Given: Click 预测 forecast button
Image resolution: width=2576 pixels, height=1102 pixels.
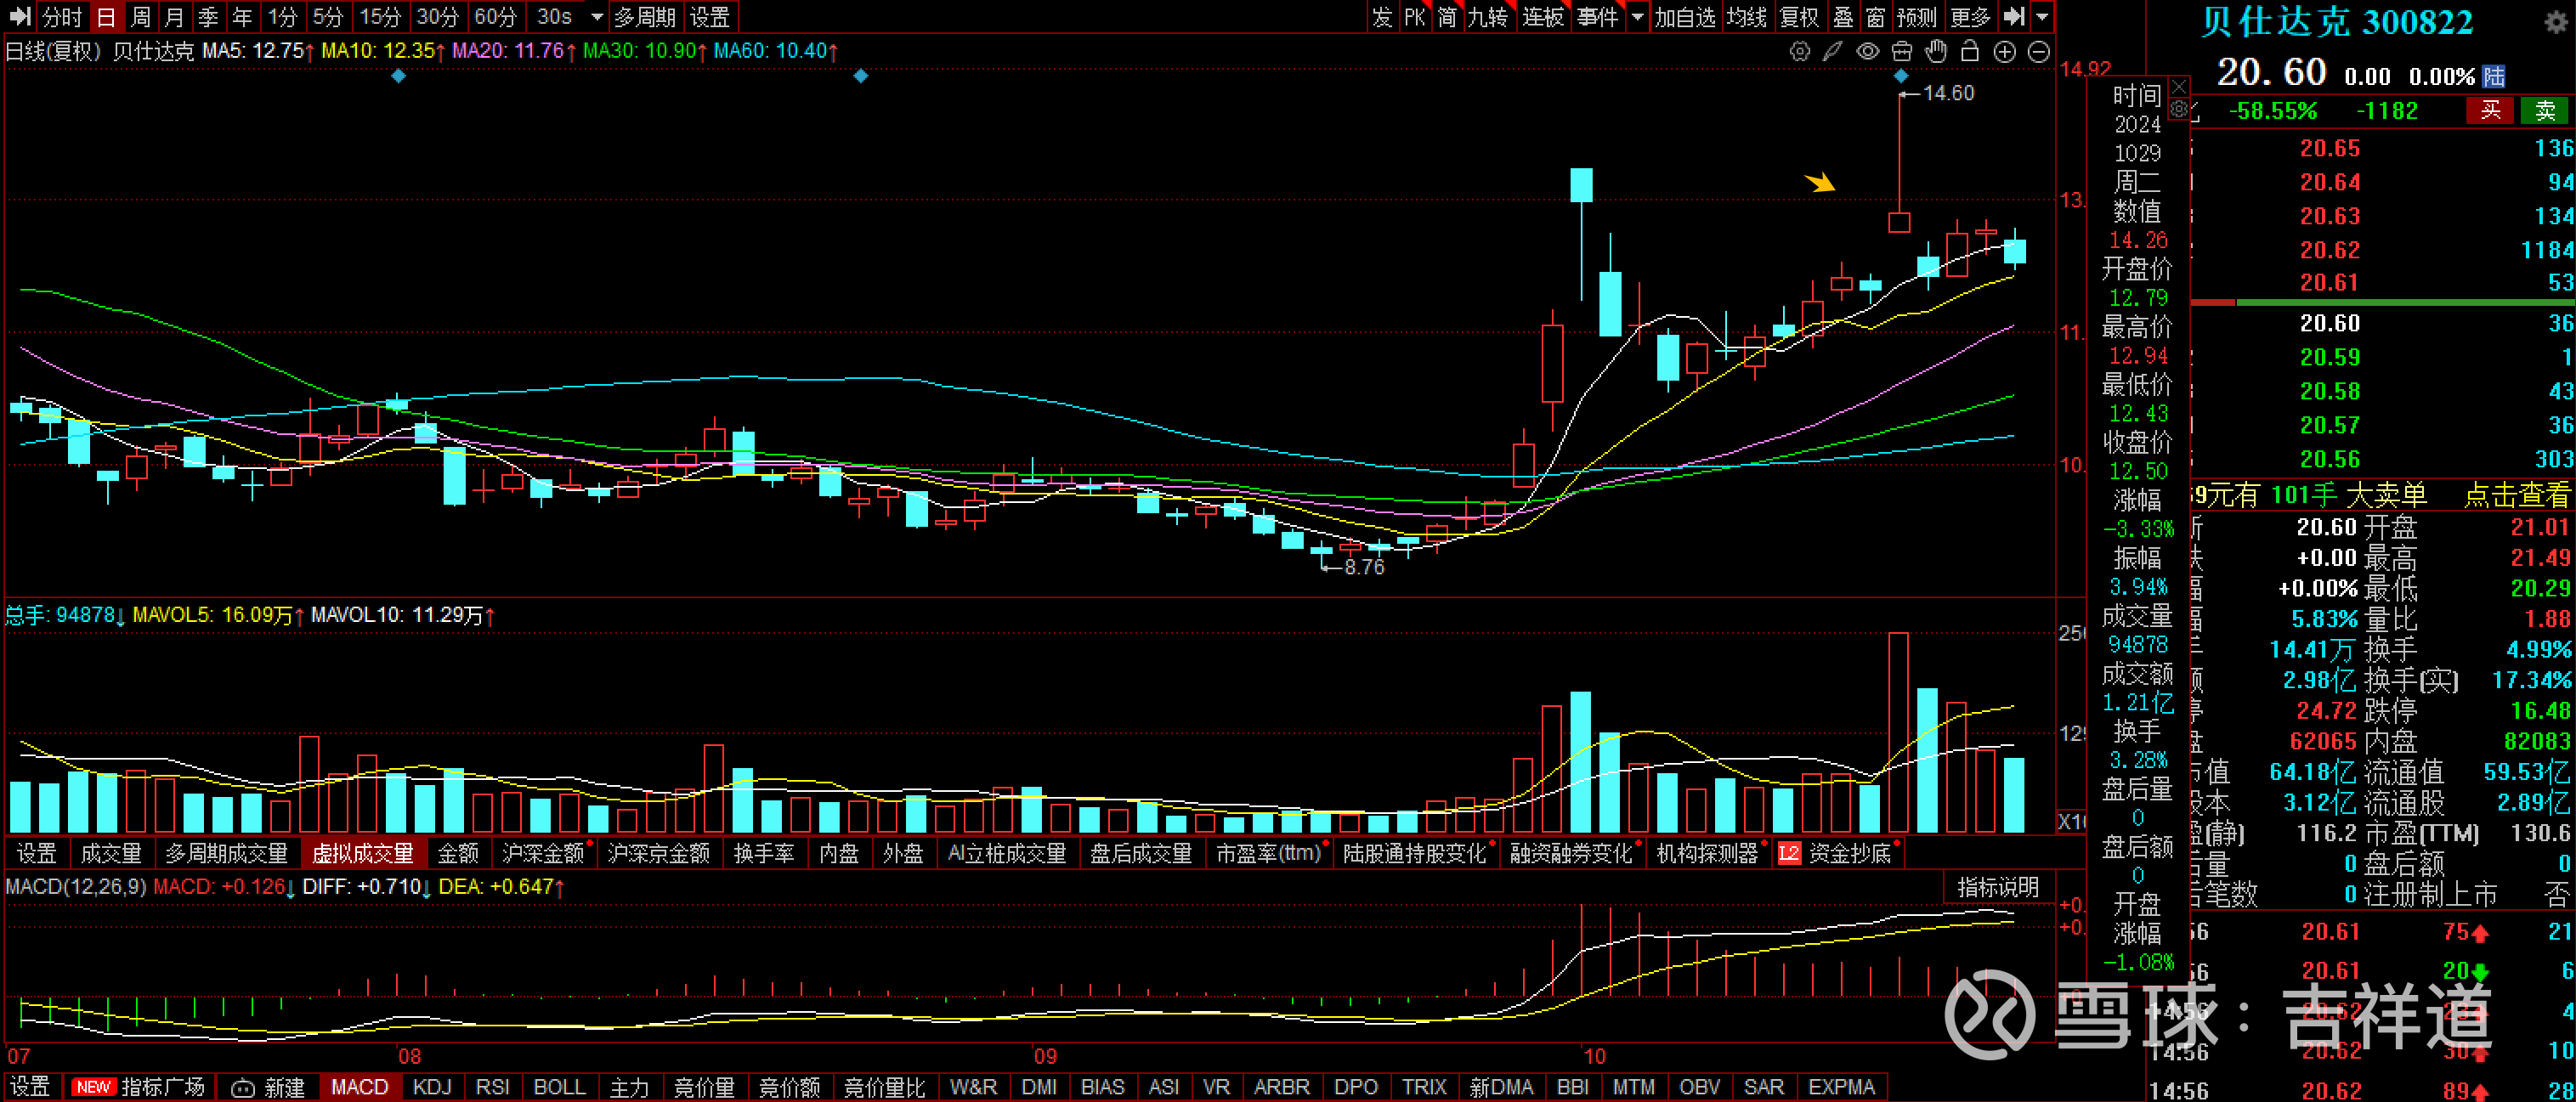Looking at the screenshot, I should pos(1916,17).
